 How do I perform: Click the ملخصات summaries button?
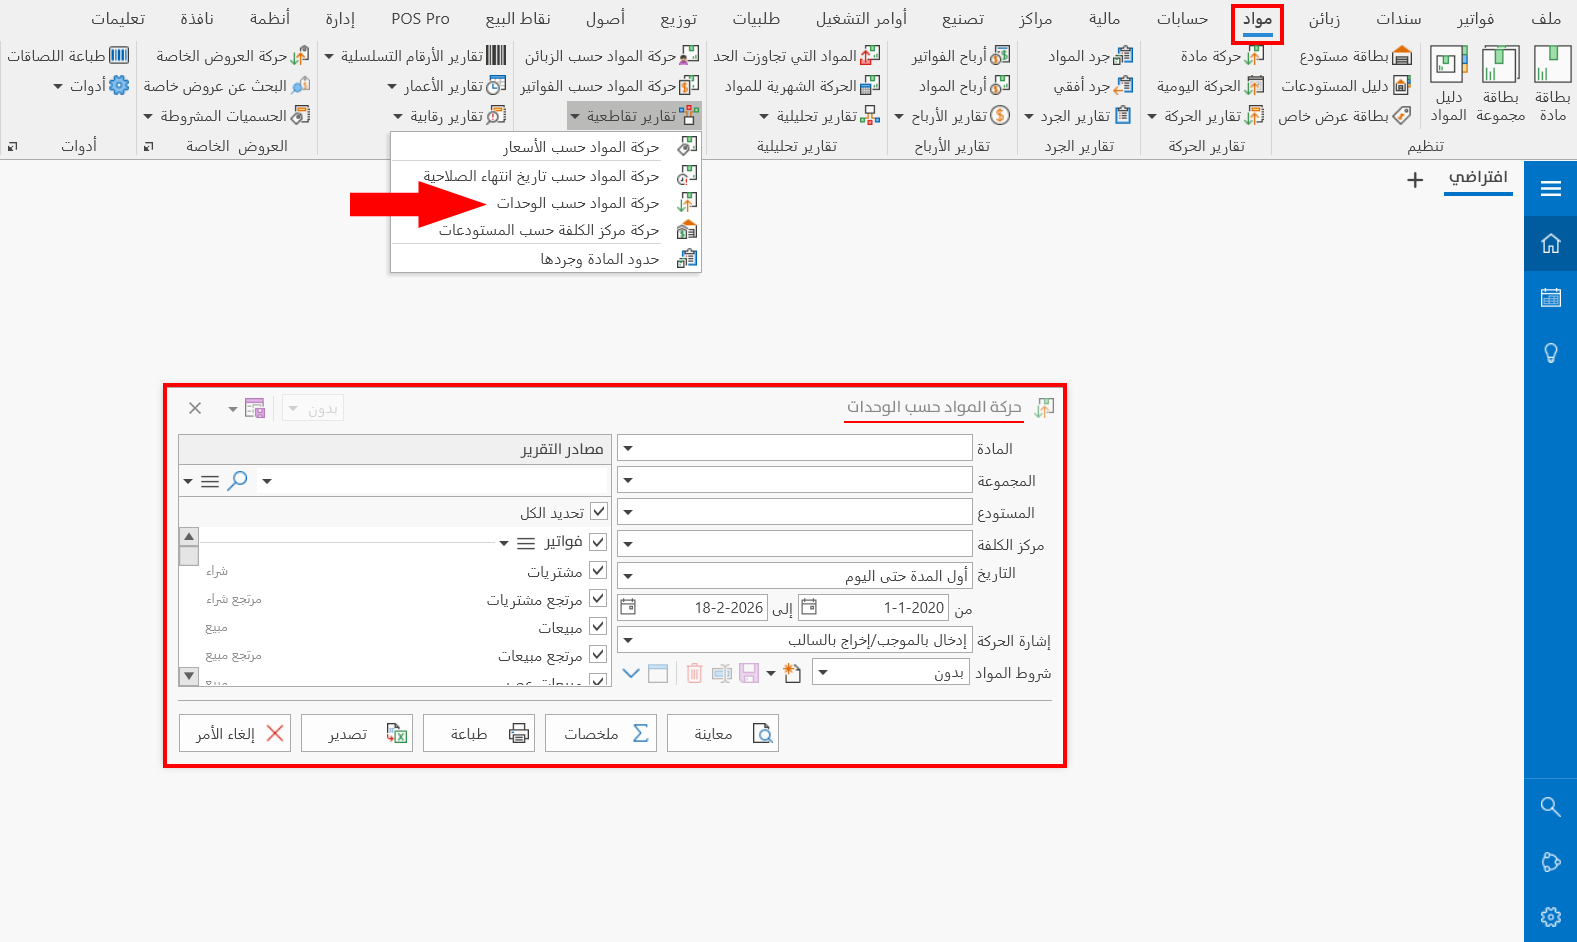point(601,733)
